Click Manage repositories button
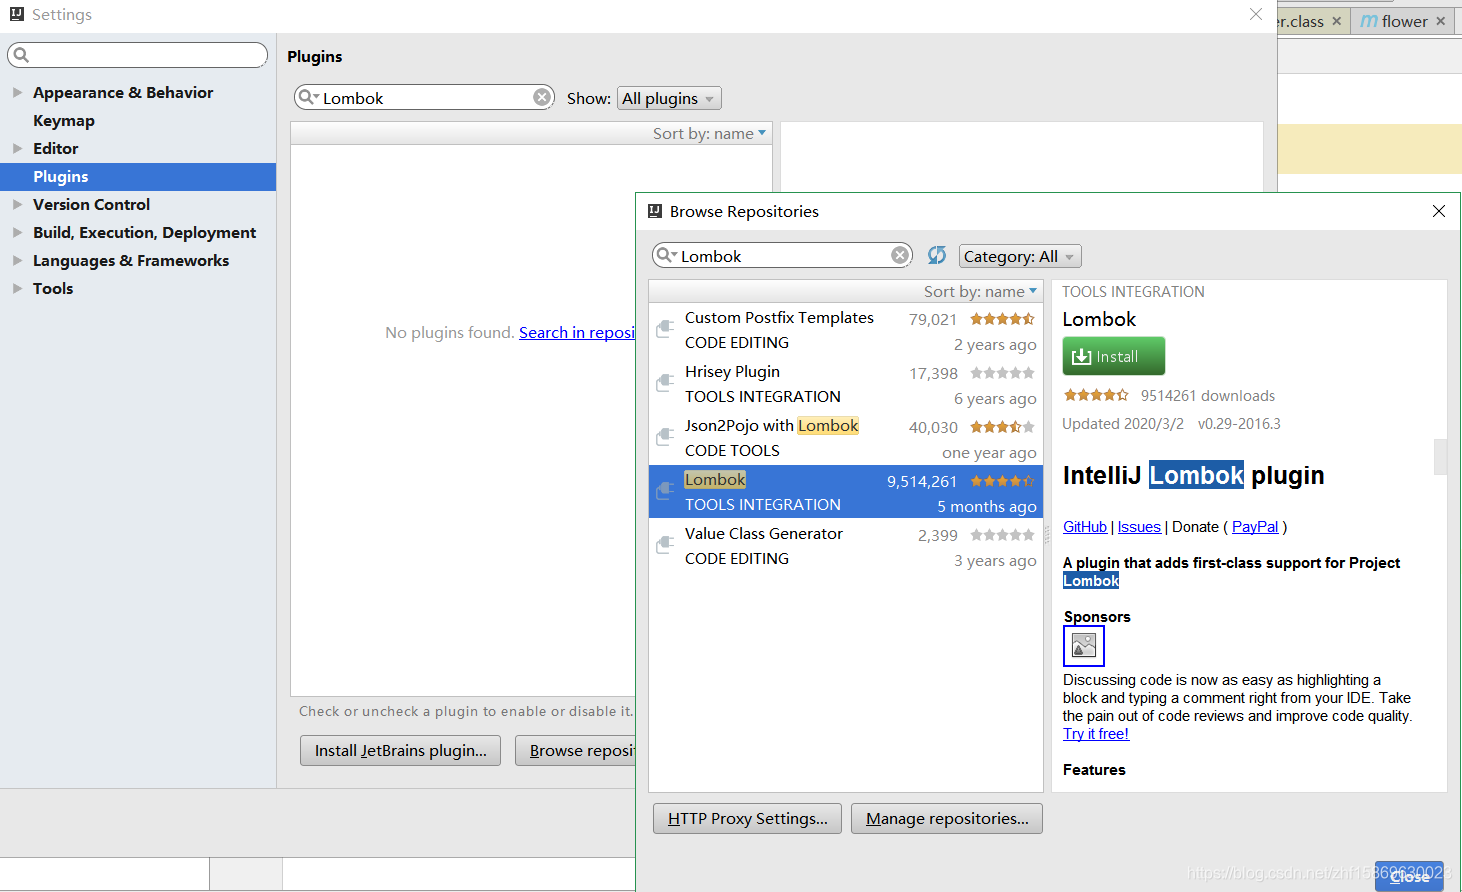The width and height of the screenshot is (1462, 892). pos(947,818)
